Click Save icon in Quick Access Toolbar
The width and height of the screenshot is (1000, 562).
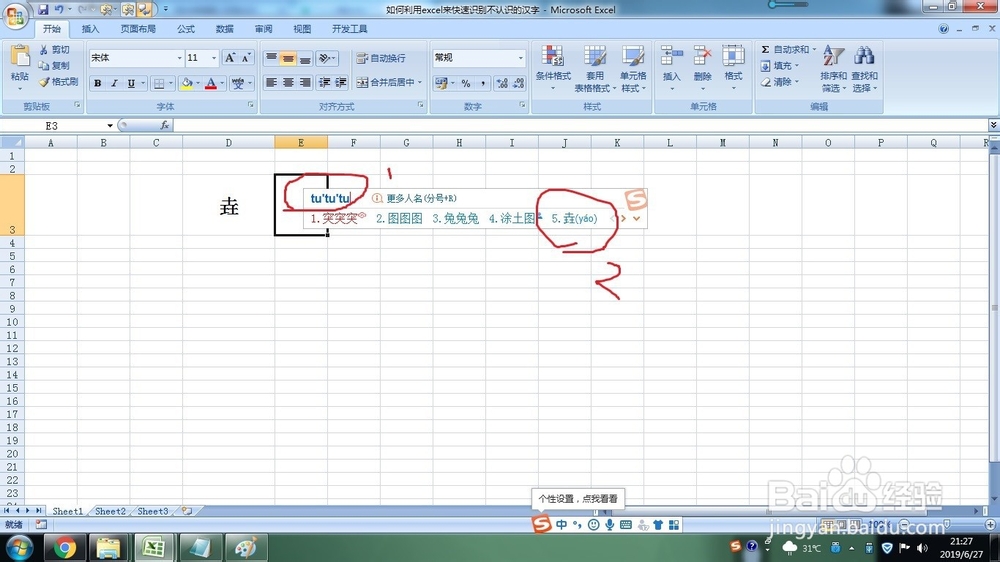[x=43, y=9]
